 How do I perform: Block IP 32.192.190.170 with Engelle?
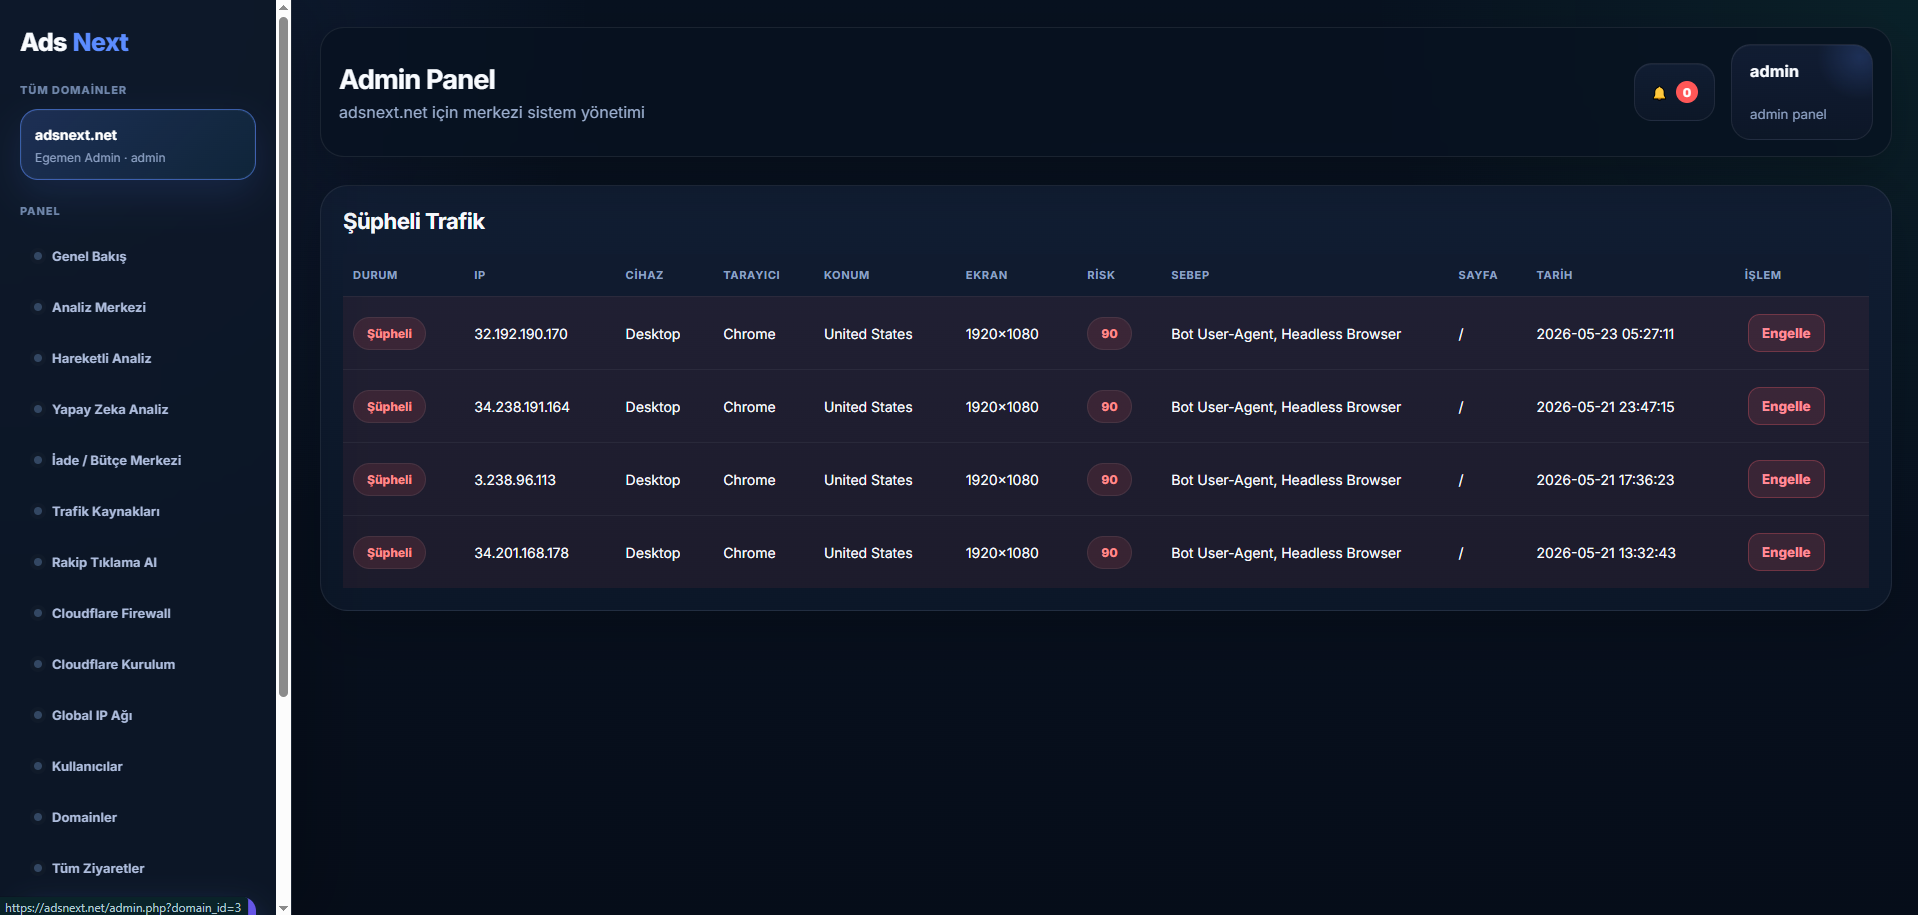tap(1786, 333)
